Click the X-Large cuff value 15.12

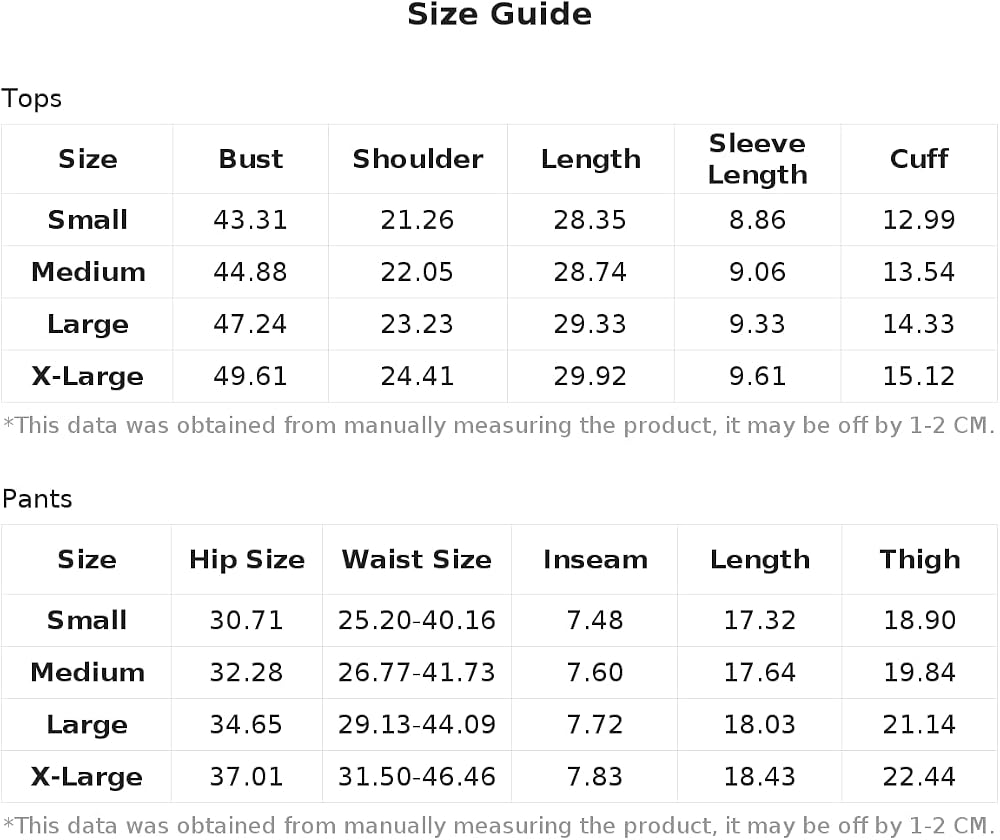pos(919,376)
